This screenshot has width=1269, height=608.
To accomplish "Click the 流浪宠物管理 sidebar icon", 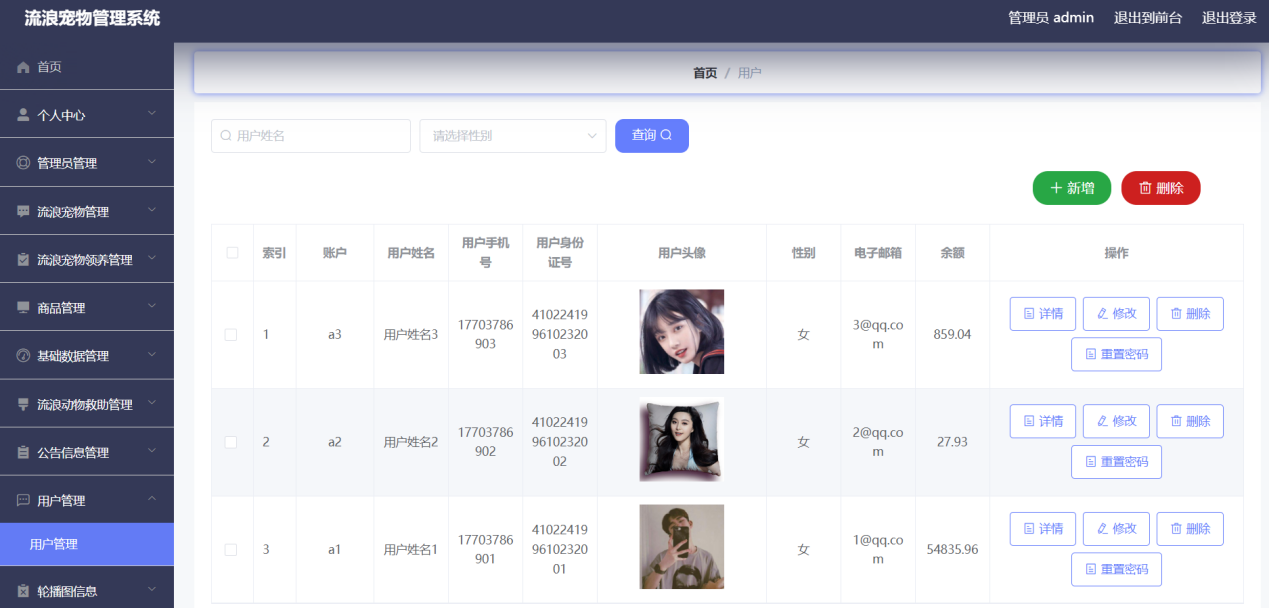I will tap(23, 210).
